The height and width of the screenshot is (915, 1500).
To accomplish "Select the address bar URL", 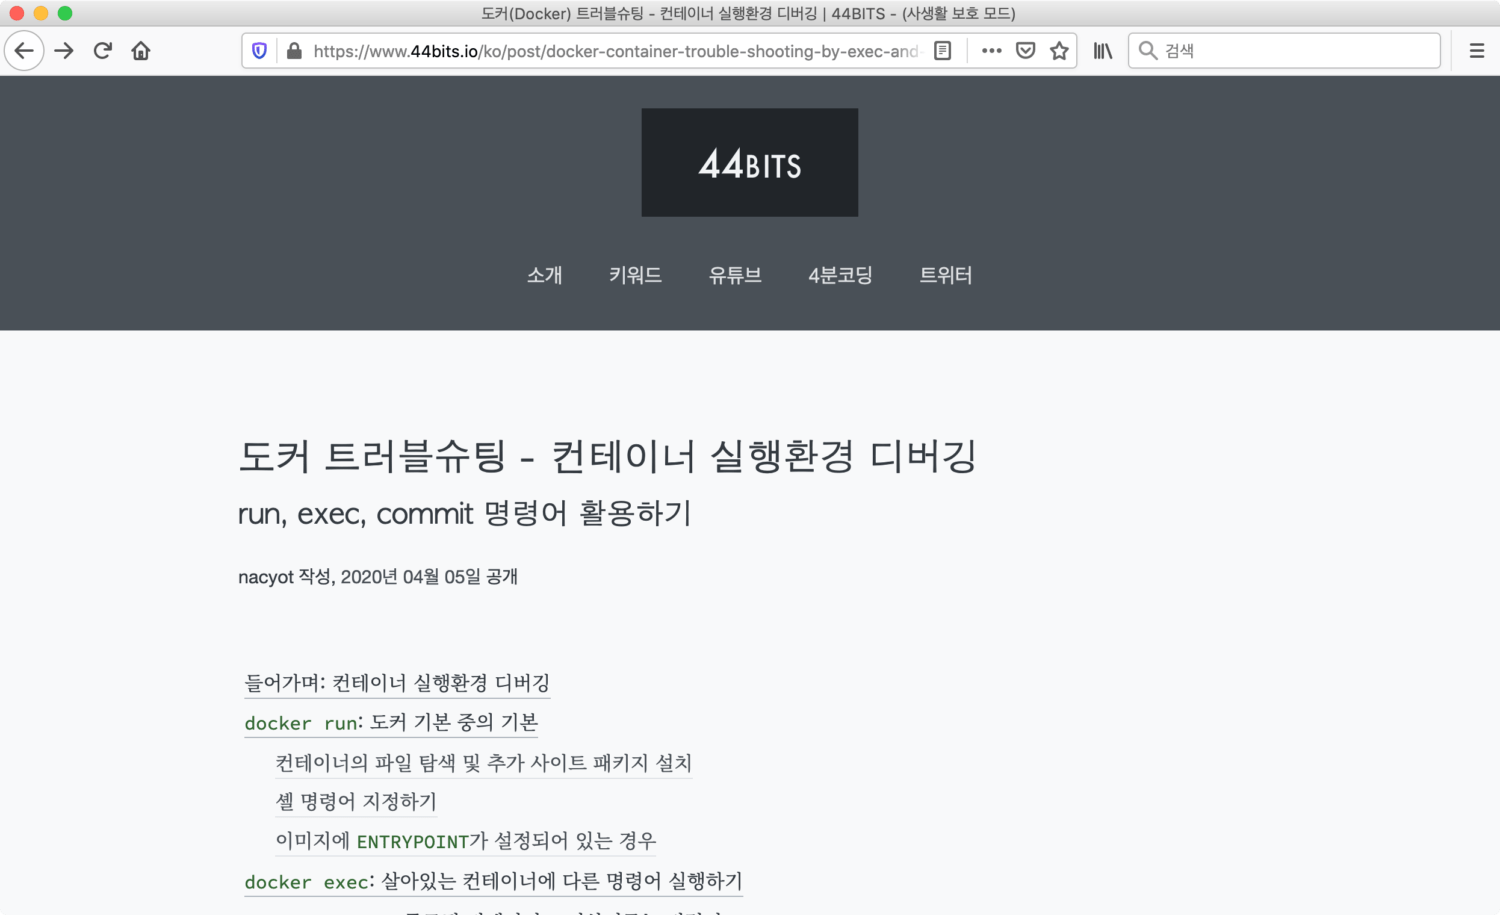I will click(615, 51).
